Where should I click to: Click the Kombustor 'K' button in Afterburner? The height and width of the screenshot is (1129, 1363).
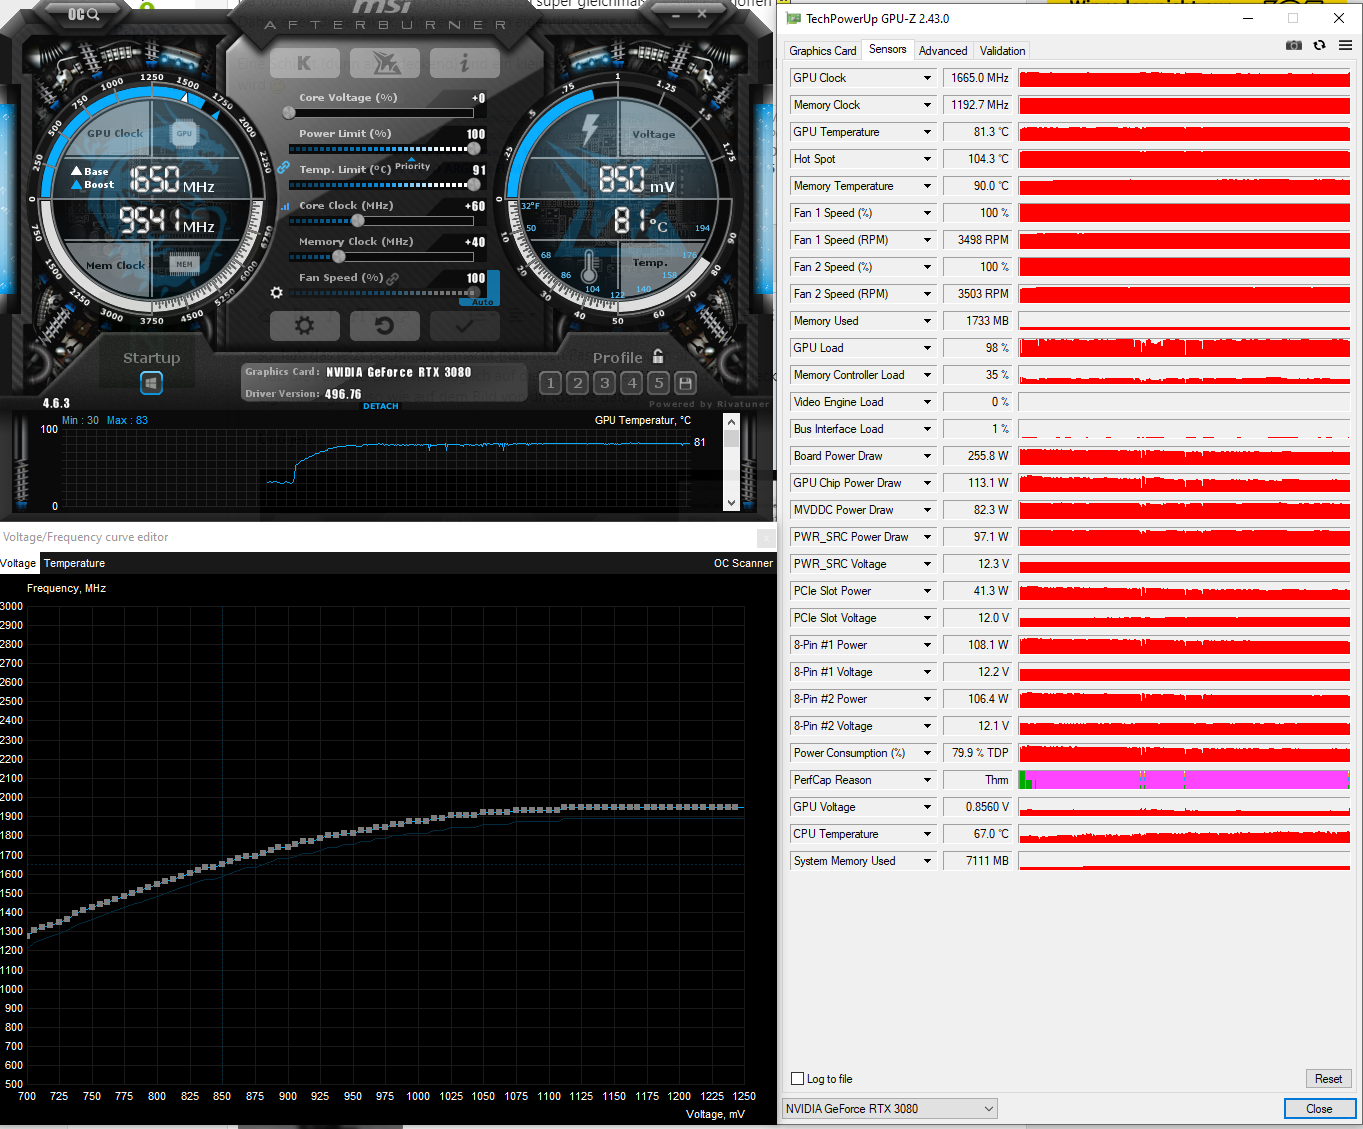(305, 63)
